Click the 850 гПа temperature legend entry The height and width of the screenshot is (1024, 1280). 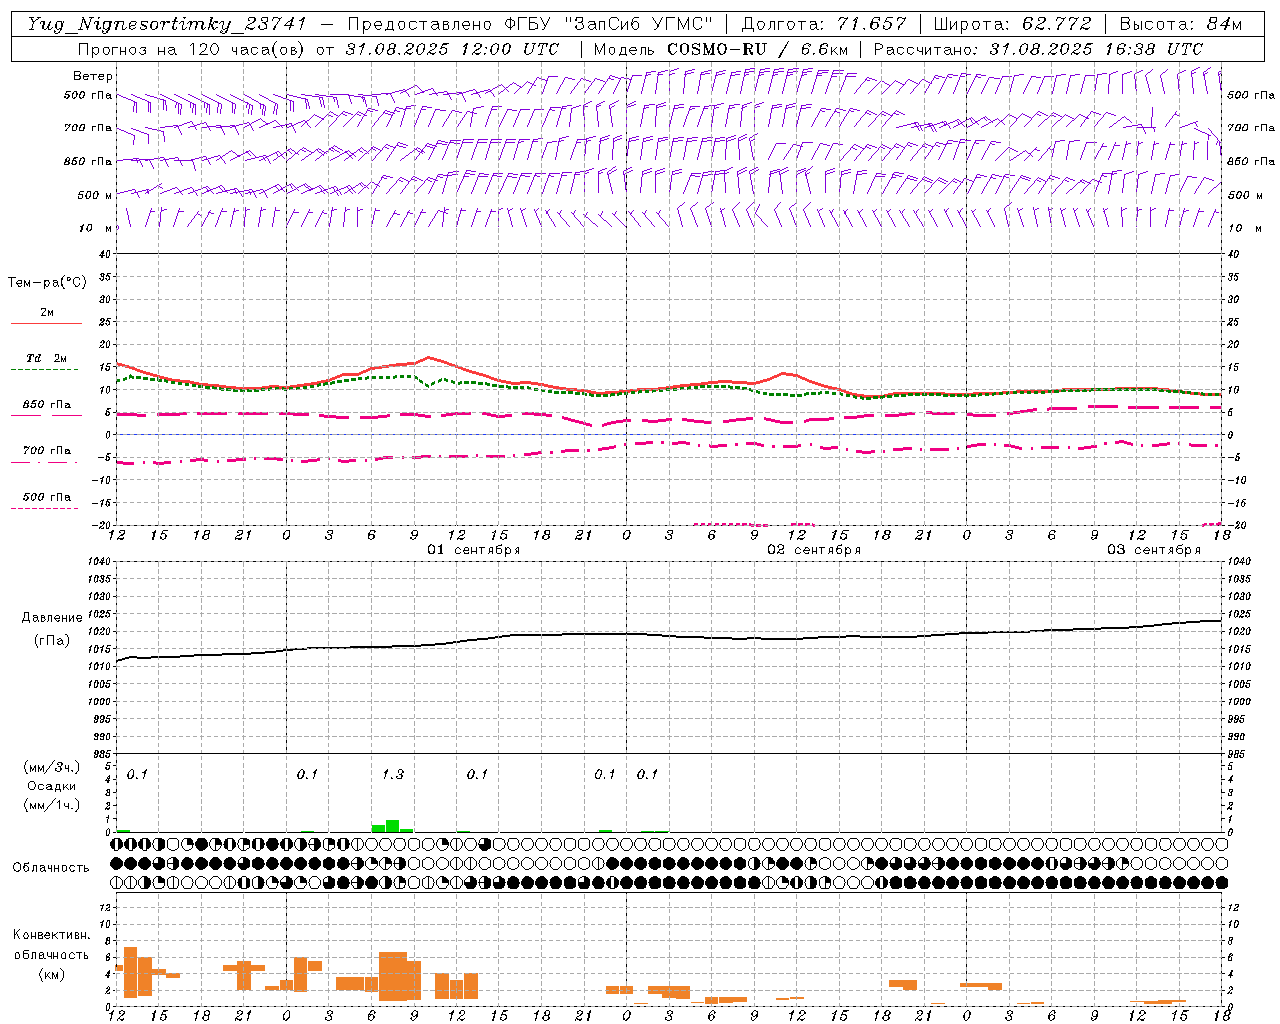46,404
